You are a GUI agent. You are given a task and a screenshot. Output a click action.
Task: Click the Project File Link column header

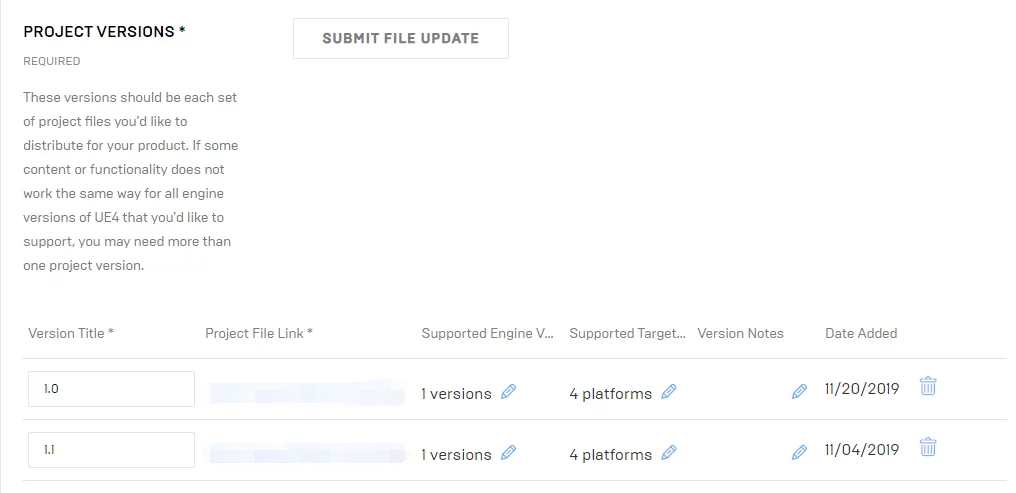point(259,333)
